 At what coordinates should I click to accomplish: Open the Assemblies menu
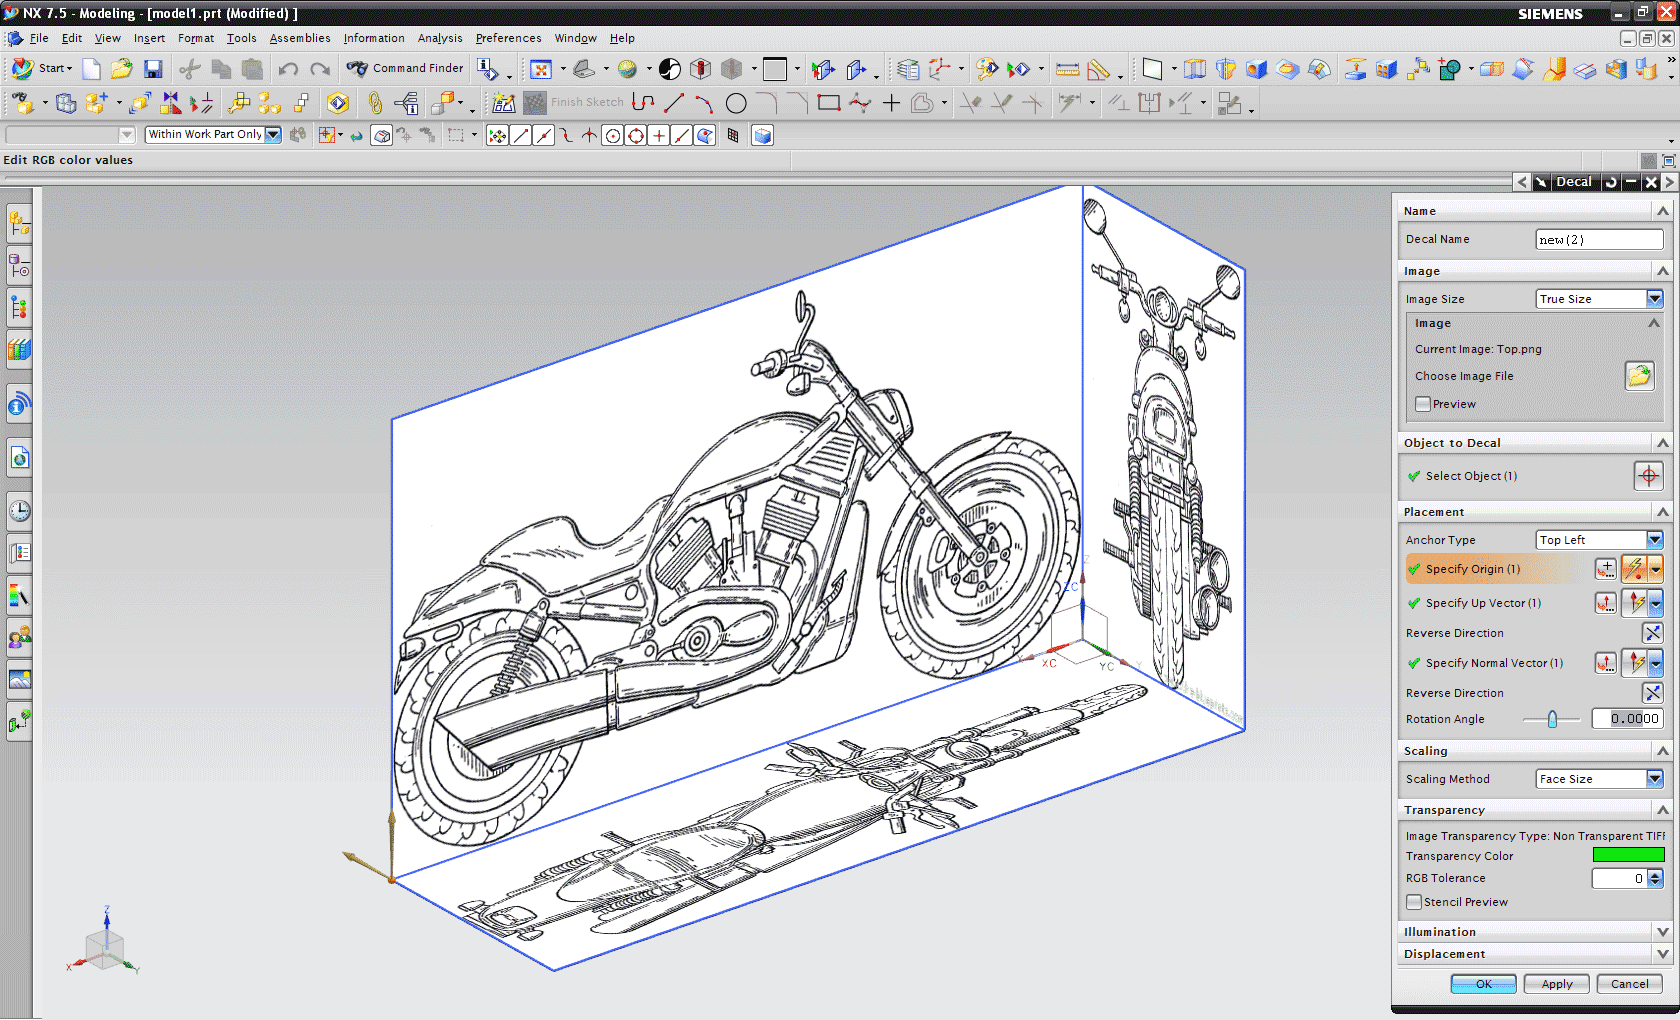(300, 38)
